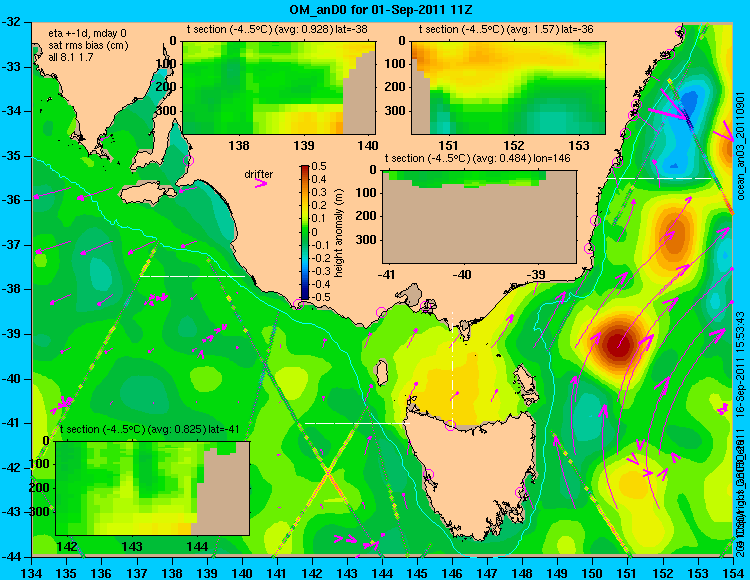Click the drifter legend arrow symbol
Screen dimensions: 750x580
point(261,183)
